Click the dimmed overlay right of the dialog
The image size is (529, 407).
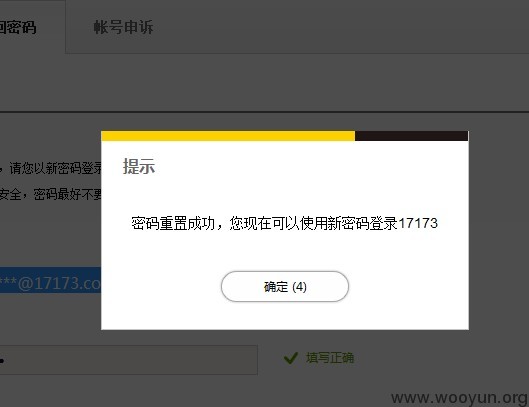click(x=499, y=229)
